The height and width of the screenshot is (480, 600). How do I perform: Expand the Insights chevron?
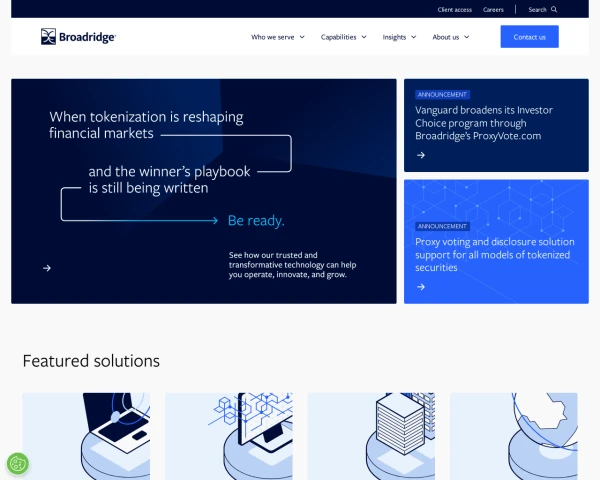(x=414, y=37)
